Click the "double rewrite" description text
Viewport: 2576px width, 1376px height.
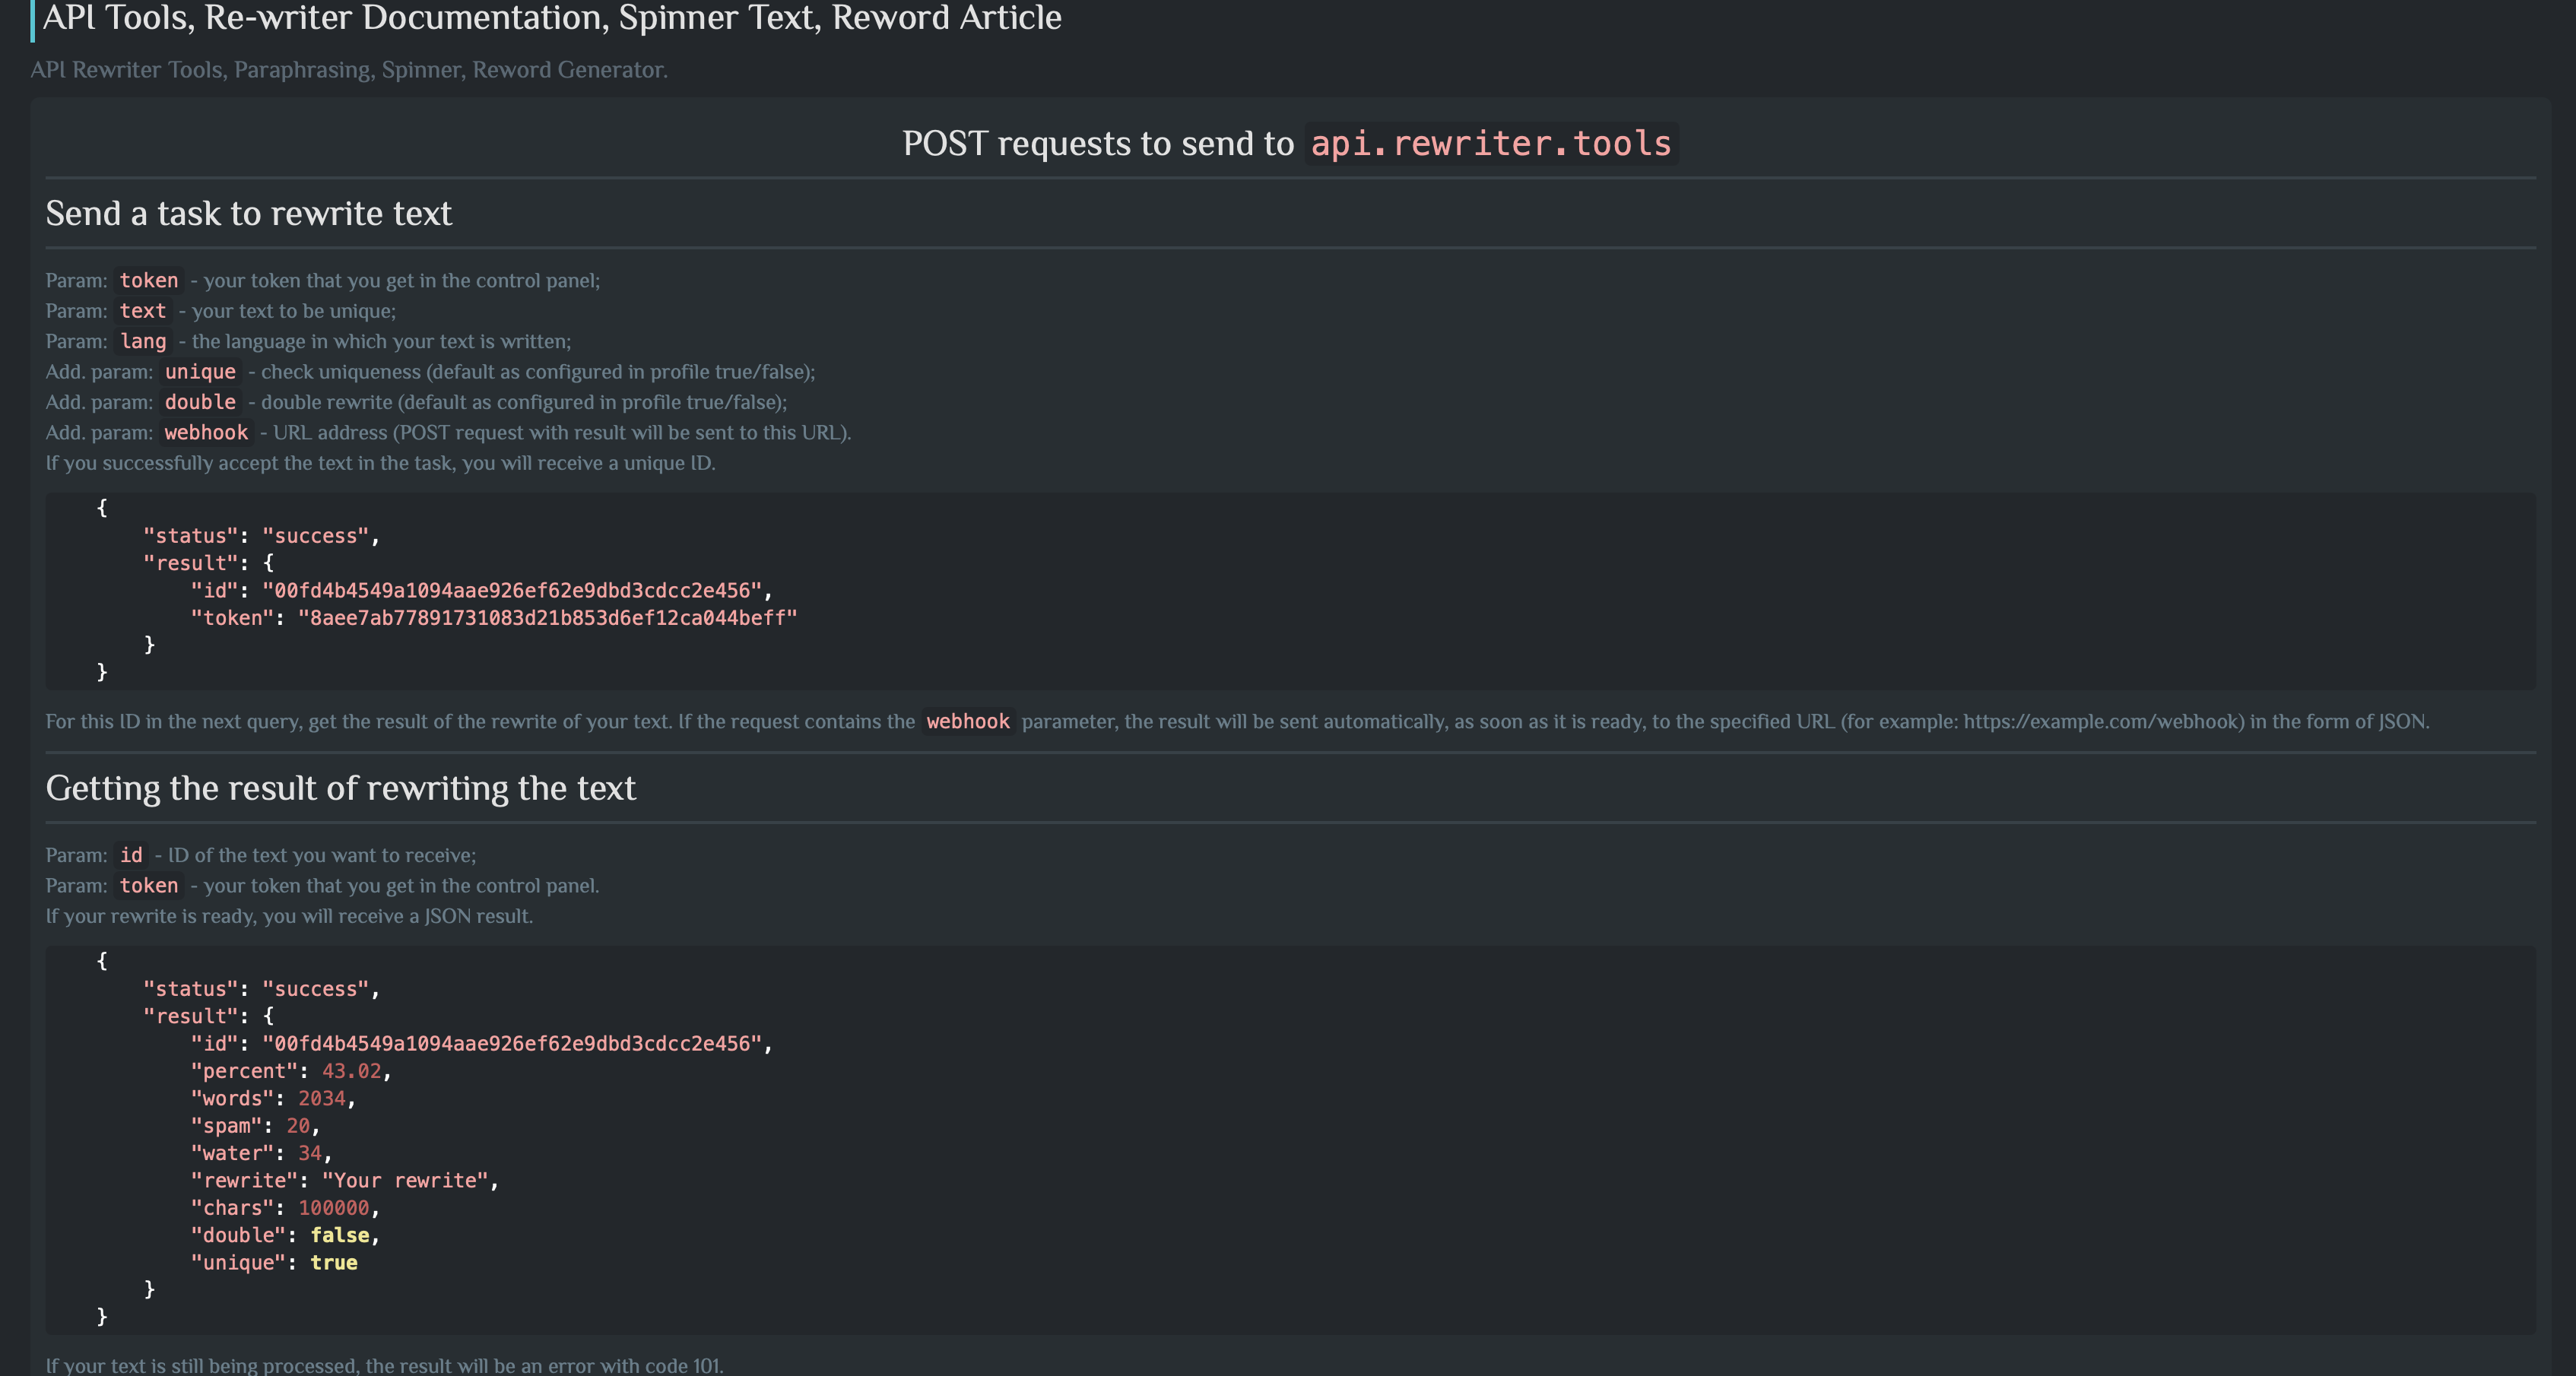click(x=524, y=402)
